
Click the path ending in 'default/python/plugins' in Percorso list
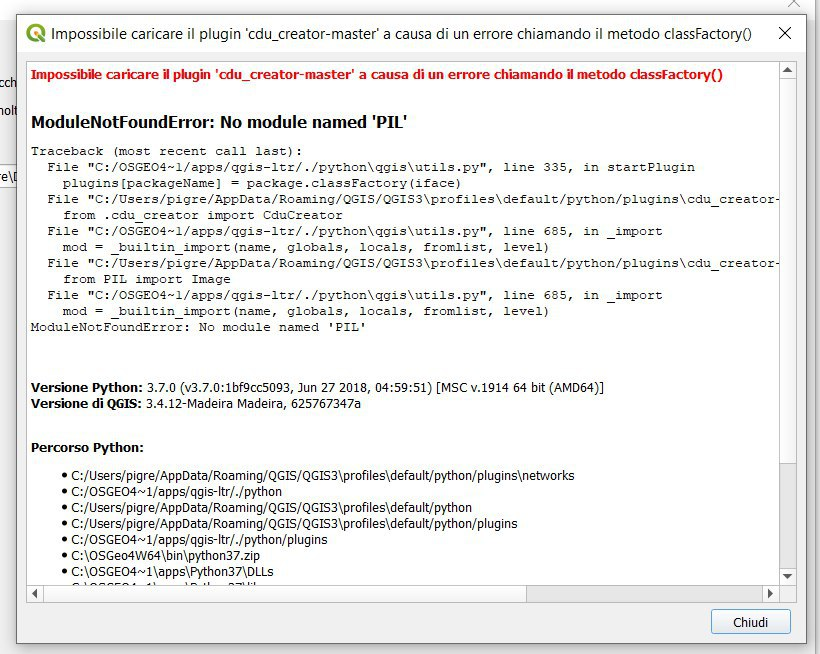click(x=294, y=524)
